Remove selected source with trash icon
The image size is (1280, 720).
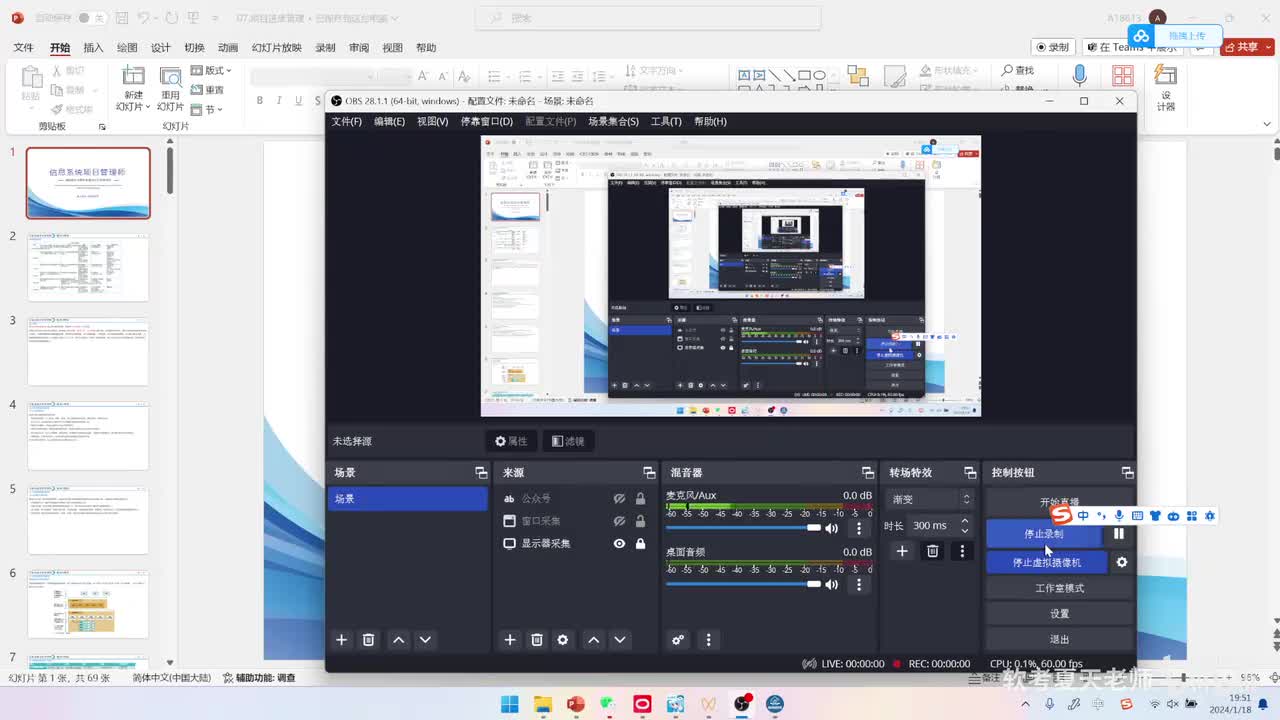(537, 640)
